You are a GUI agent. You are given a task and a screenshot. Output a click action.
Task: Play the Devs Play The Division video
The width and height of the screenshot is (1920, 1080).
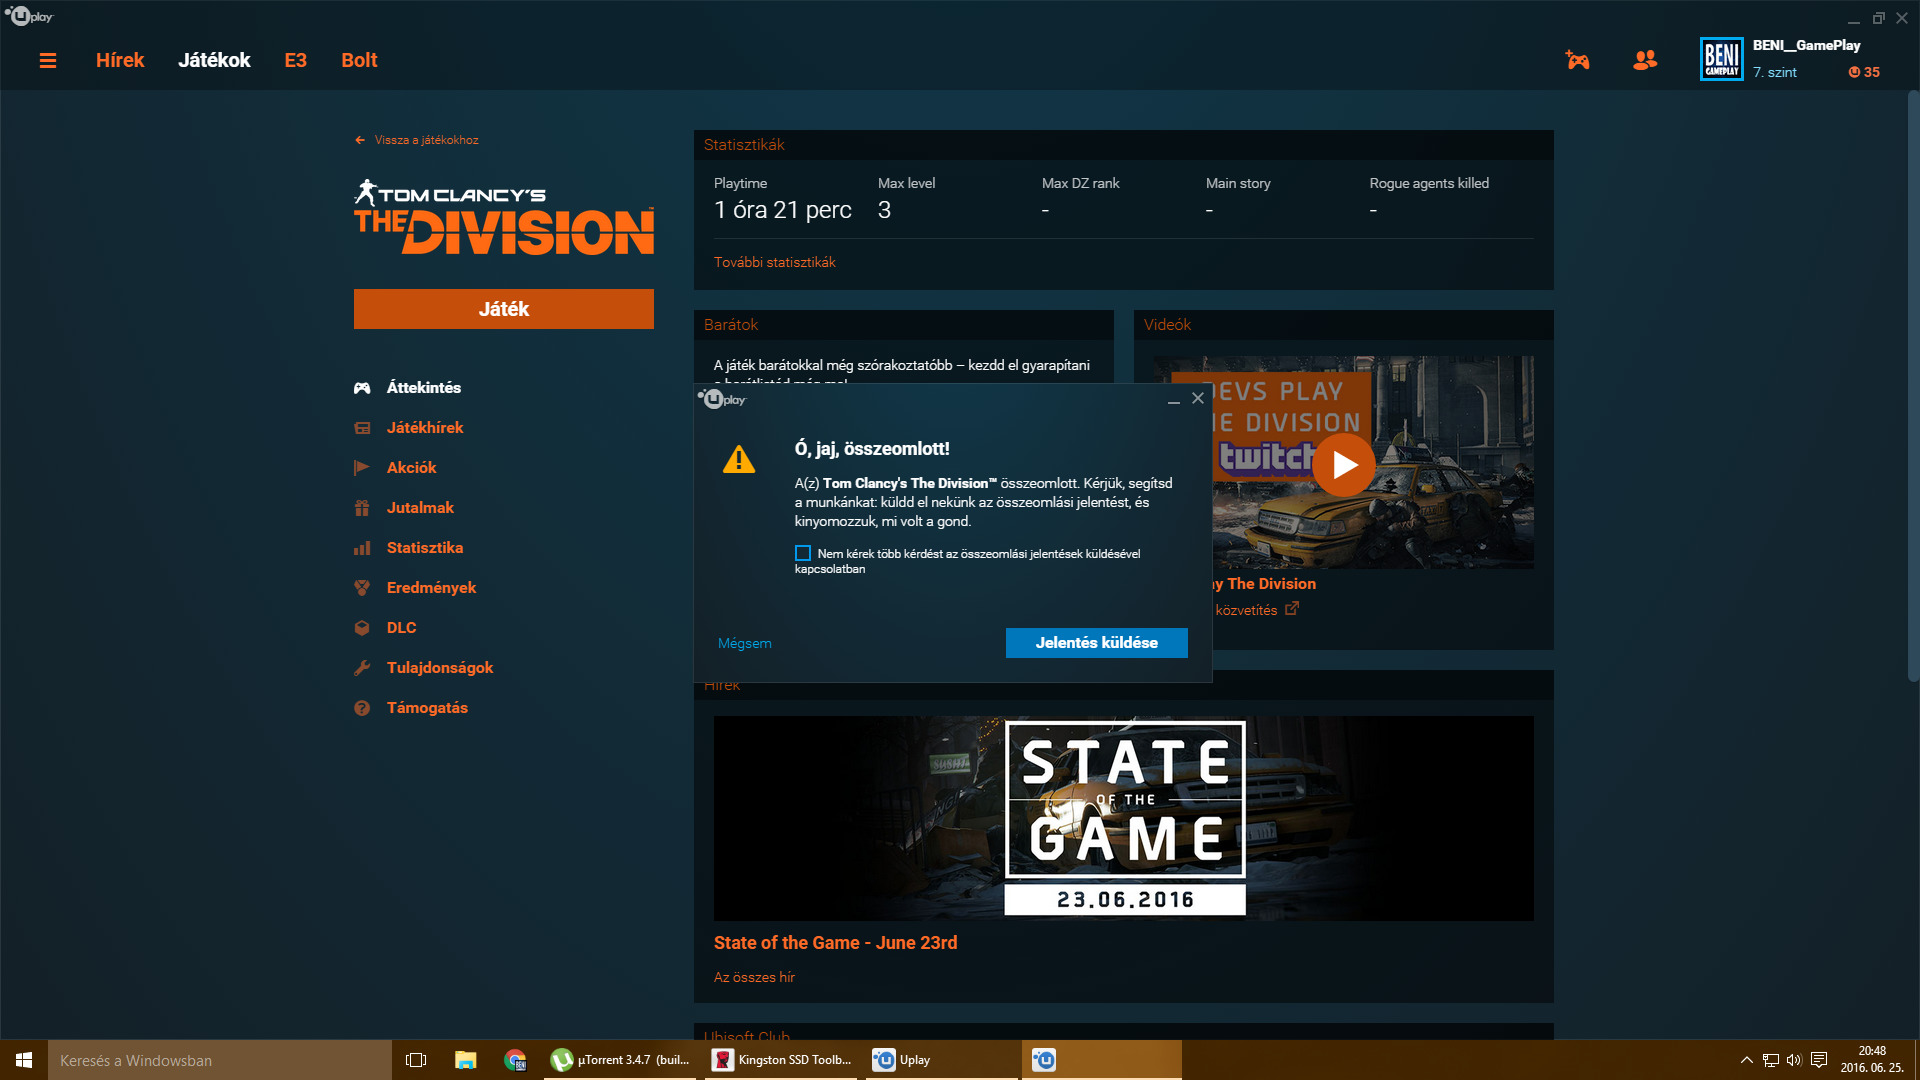tap(1343, 465)
